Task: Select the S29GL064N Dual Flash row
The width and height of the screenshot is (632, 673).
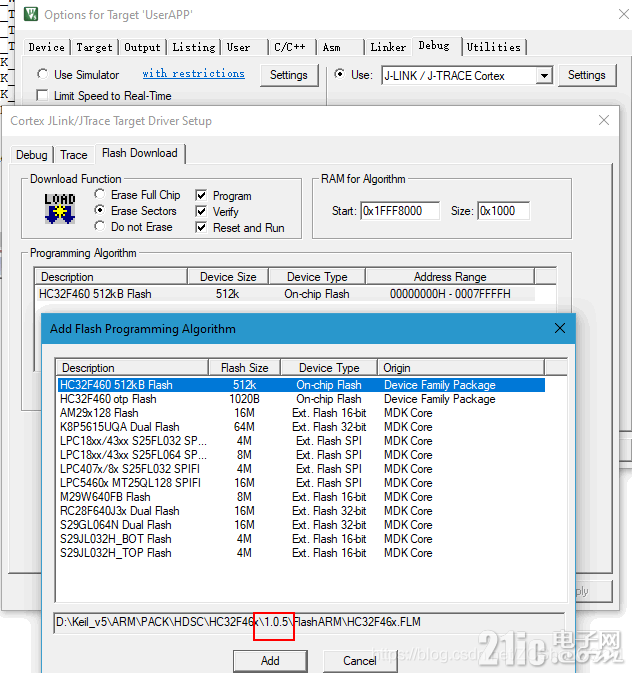Action: click(301, 525)
